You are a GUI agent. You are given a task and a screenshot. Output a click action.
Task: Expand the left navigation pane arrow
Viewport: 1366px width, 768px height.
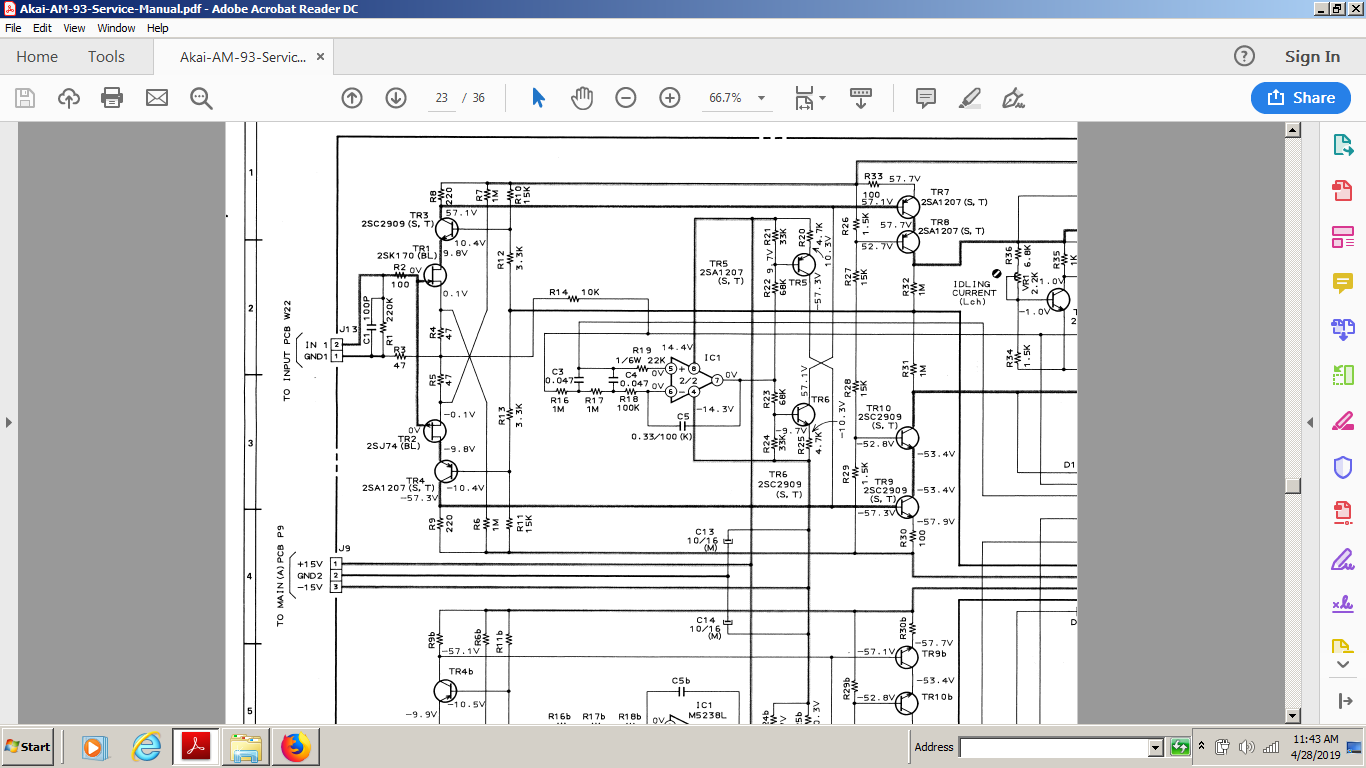click(x=9, y=422)
